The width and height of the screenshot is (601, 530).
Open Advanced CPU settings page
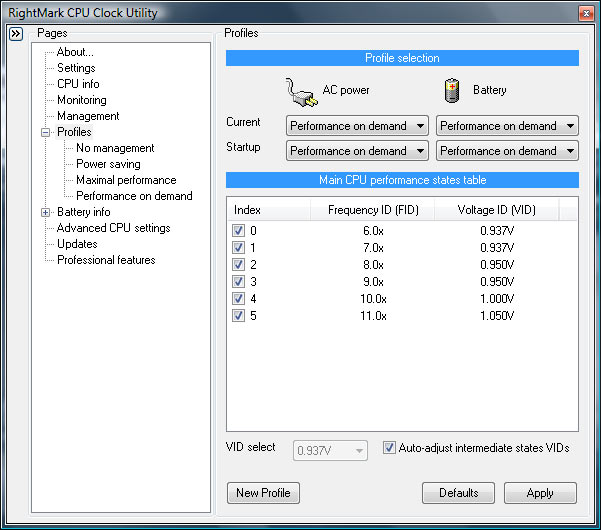[113, 228]
